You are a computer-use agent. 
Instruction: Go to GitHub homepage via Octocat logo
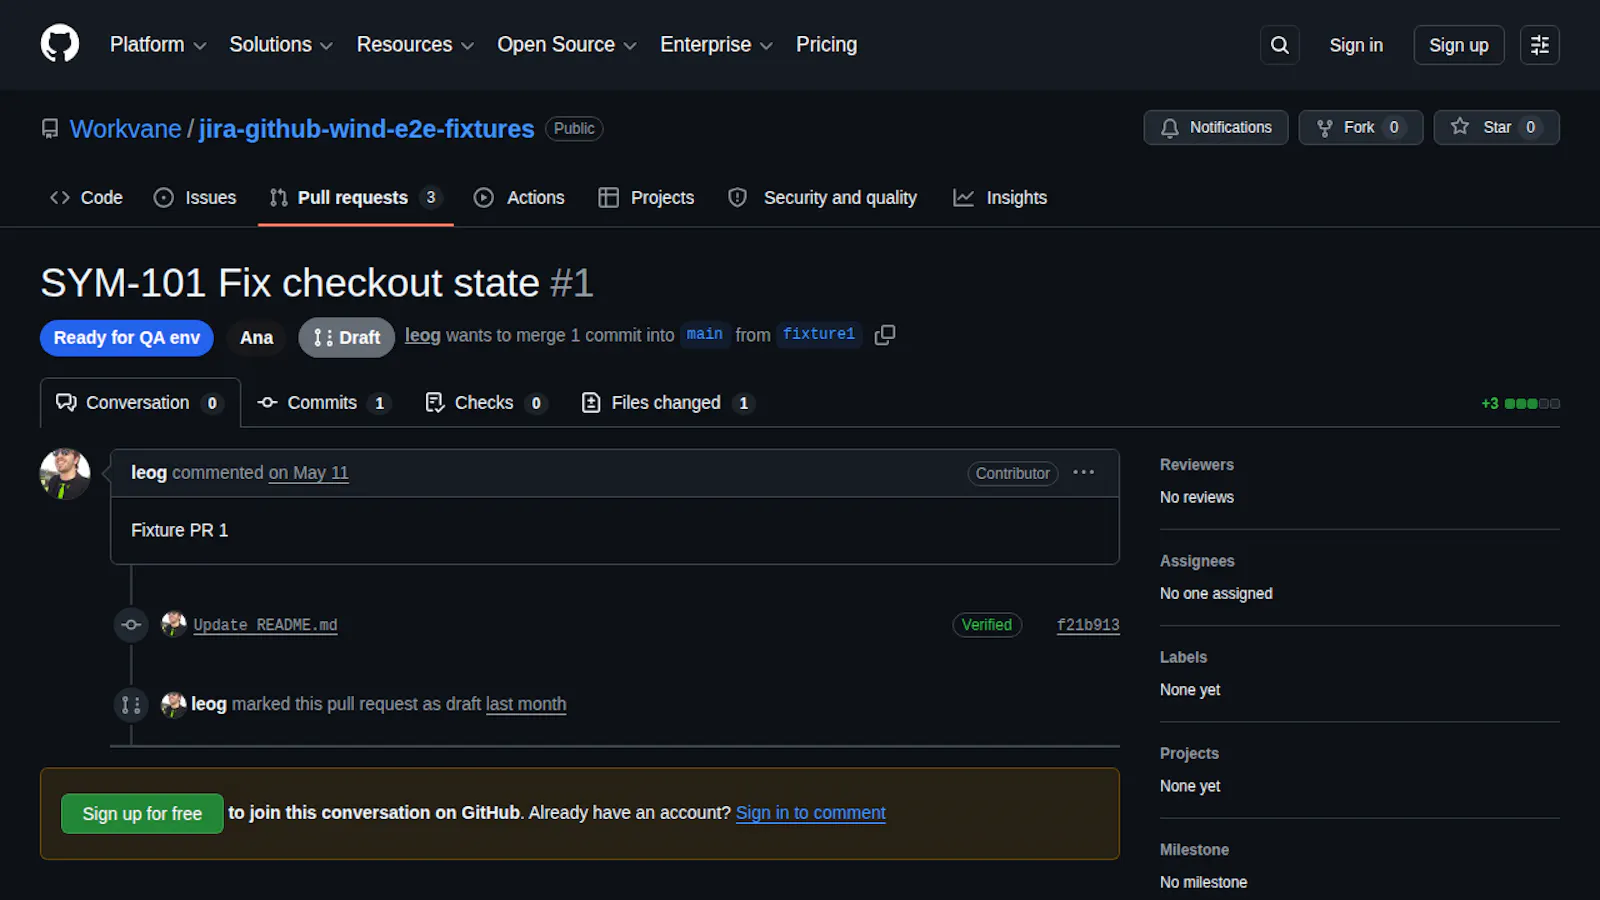pyautogui.click(x=60, y=44)
